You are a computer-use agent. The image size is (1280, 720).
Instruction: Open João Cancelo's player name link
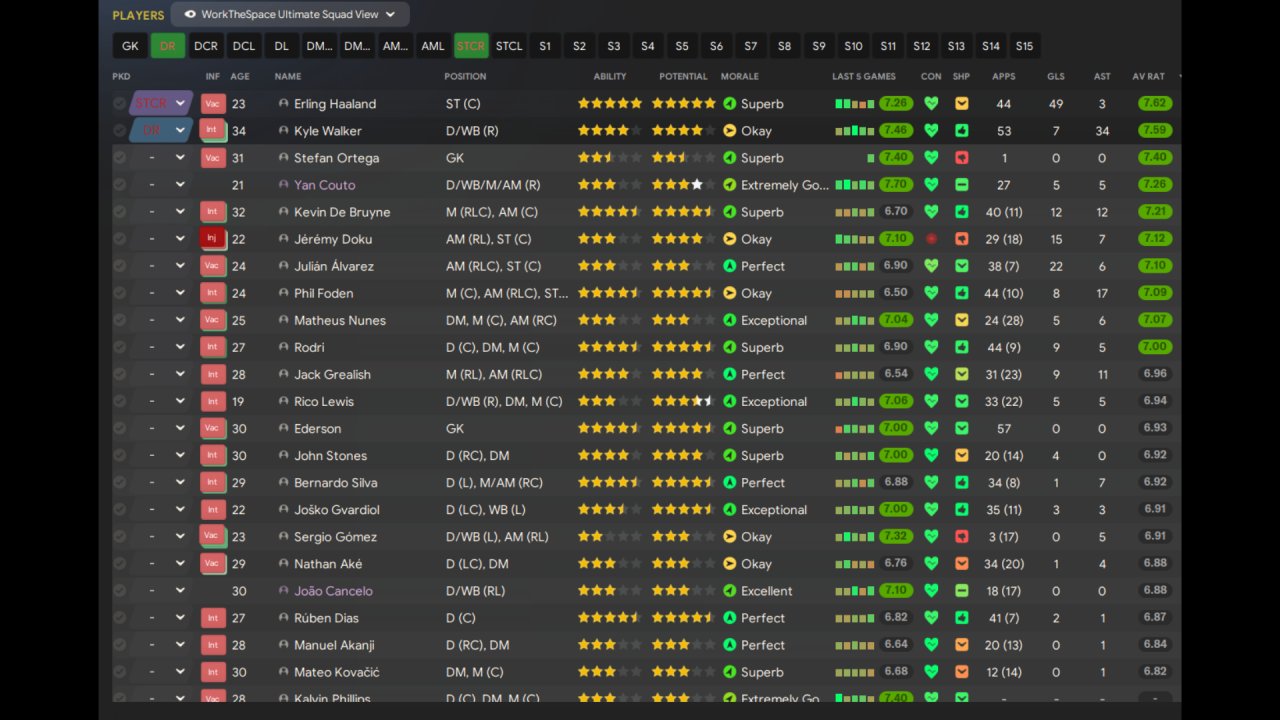[333, 591]
